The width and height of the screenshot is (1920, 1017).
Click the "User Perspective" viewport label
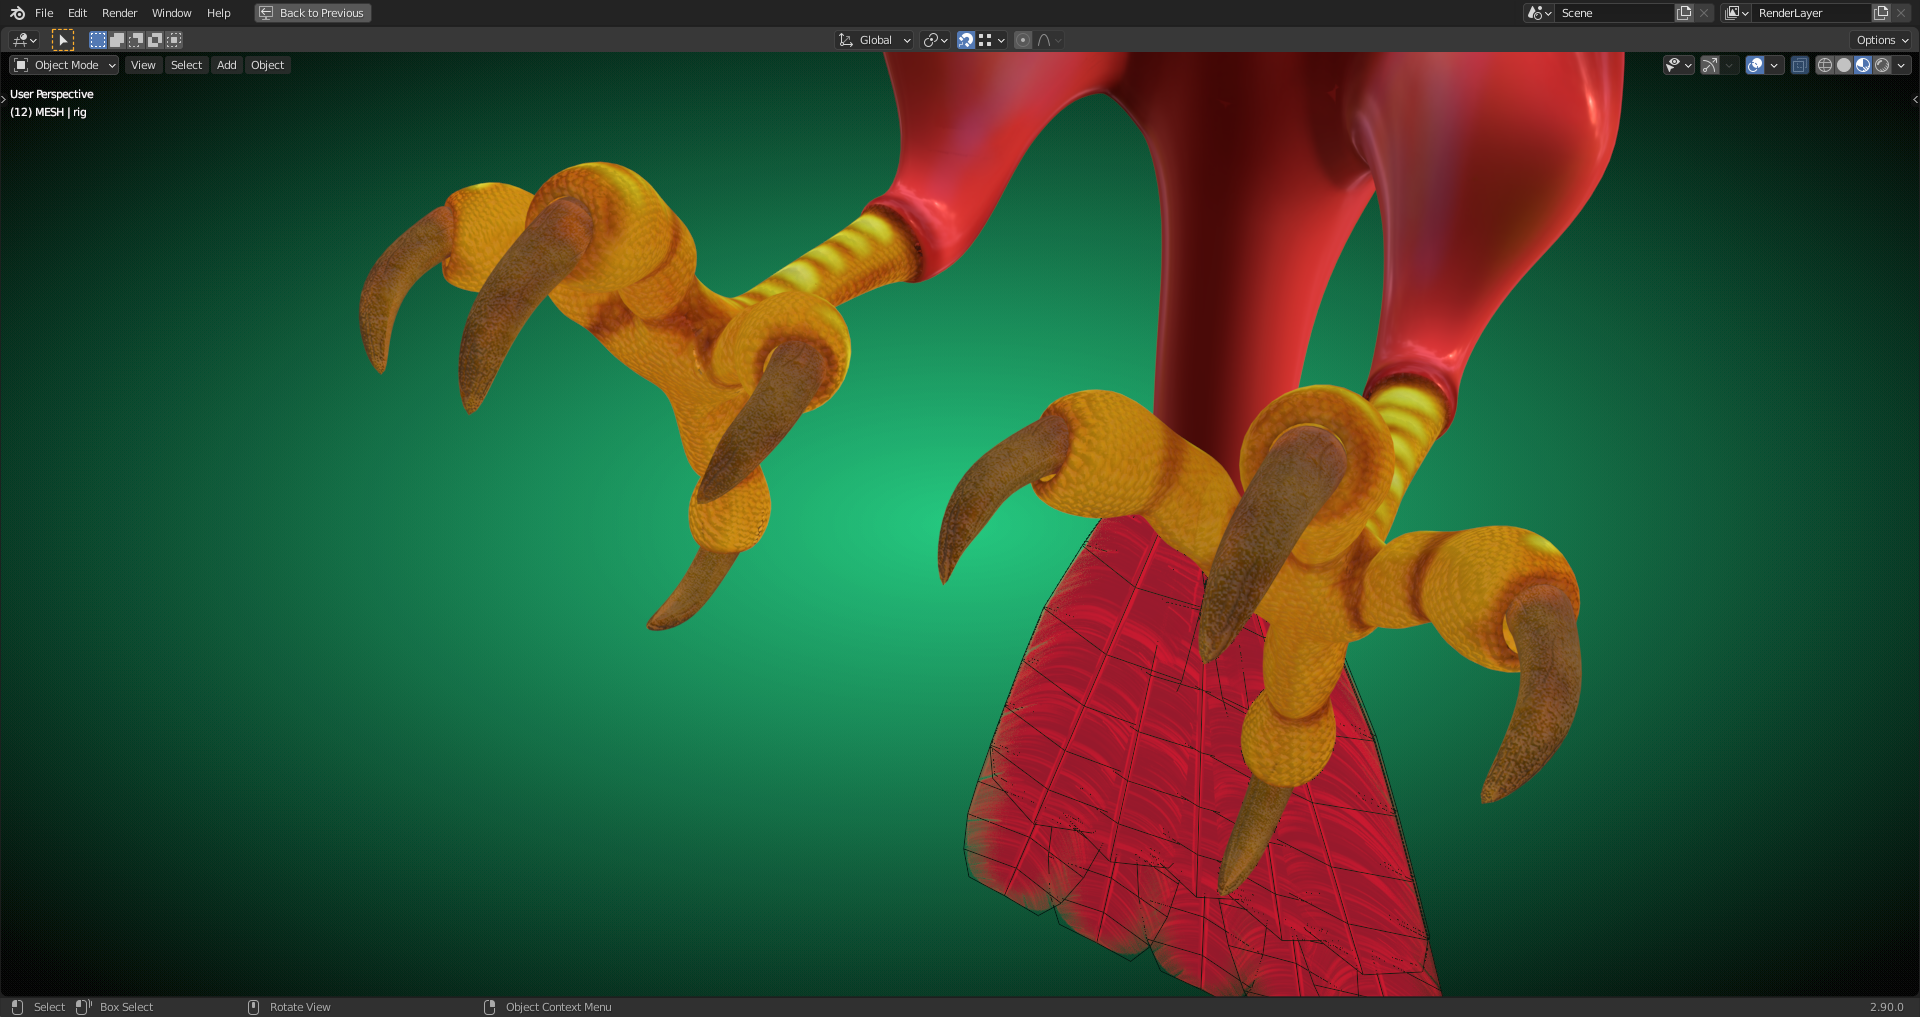(x=52, y=94)
